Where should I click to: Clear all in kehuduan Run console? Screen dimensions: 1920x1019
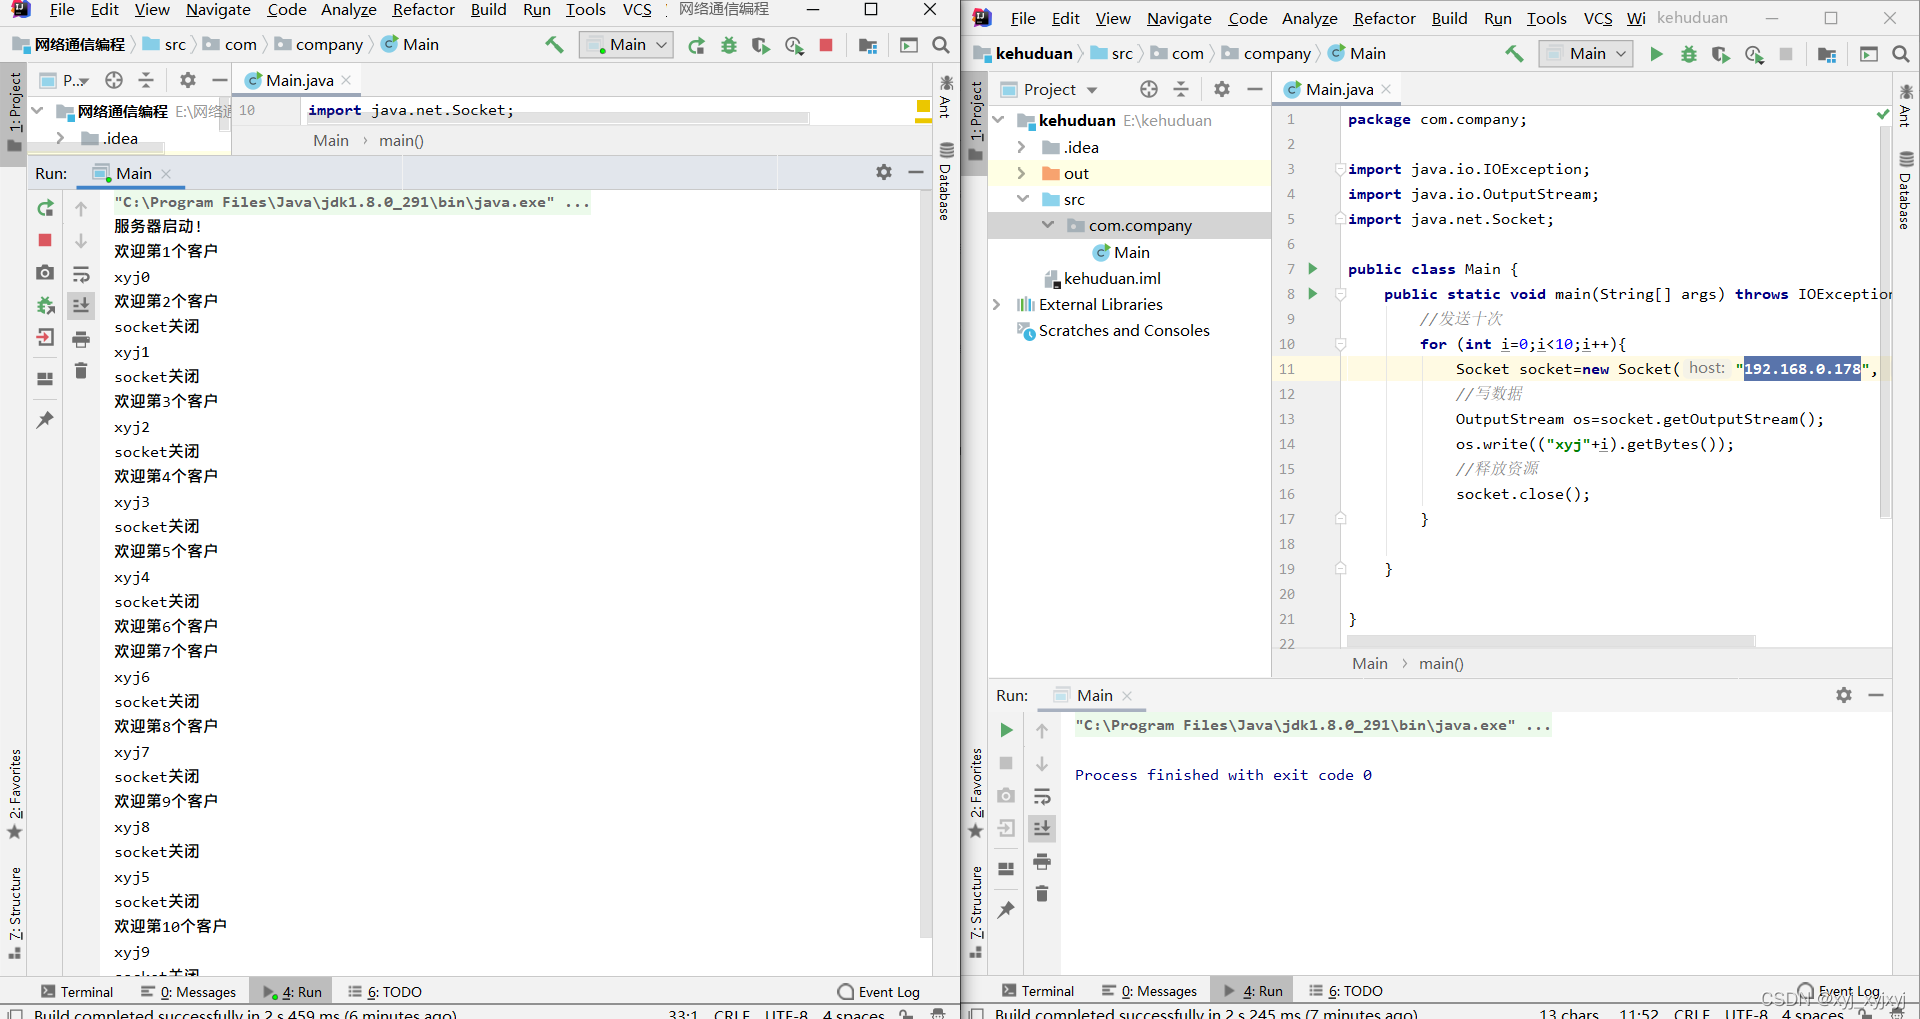coord(1042,894)
